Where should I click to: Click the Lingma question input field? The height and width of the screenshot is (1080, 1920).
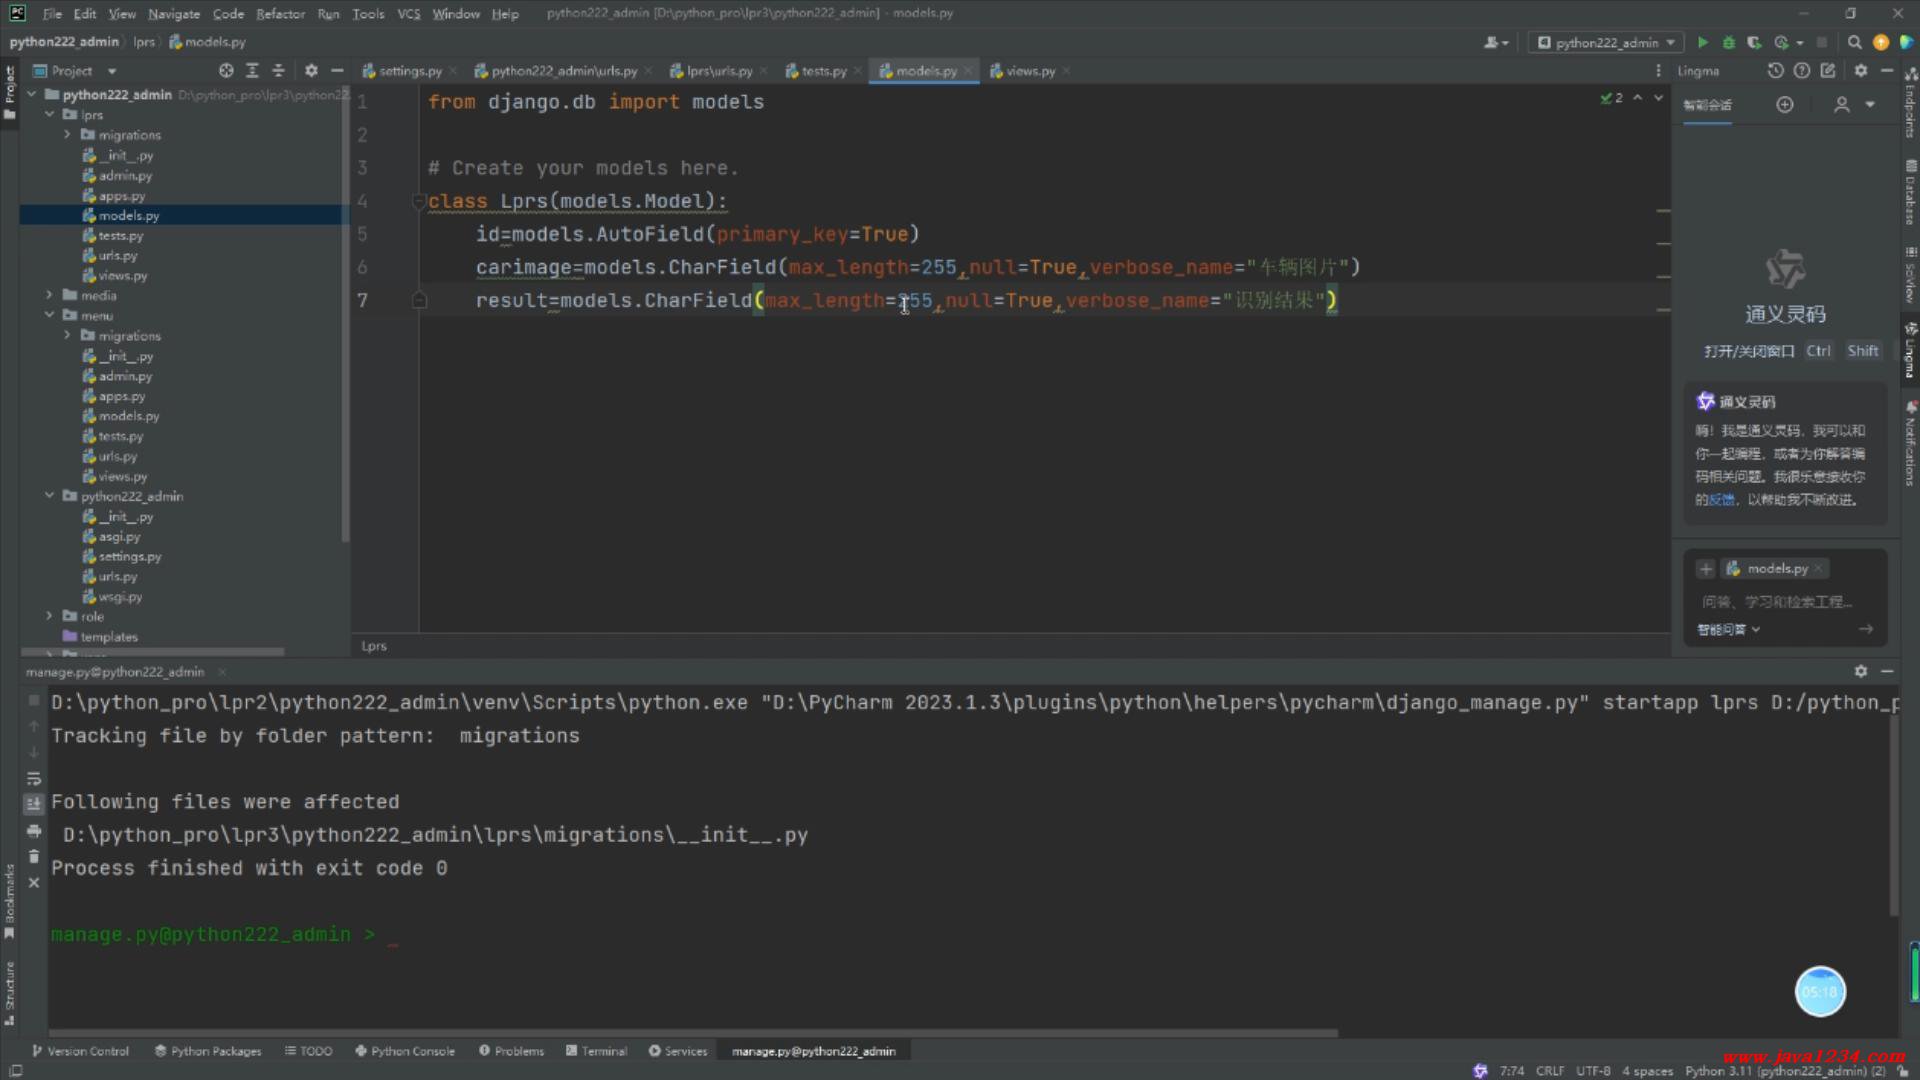1776,602
